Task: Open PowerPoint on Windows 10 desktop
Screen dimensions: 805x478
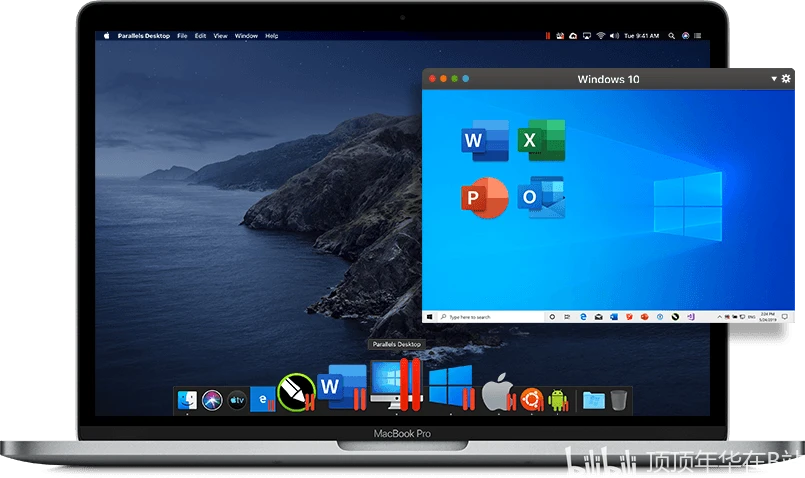Action: (x=485, y=198)
